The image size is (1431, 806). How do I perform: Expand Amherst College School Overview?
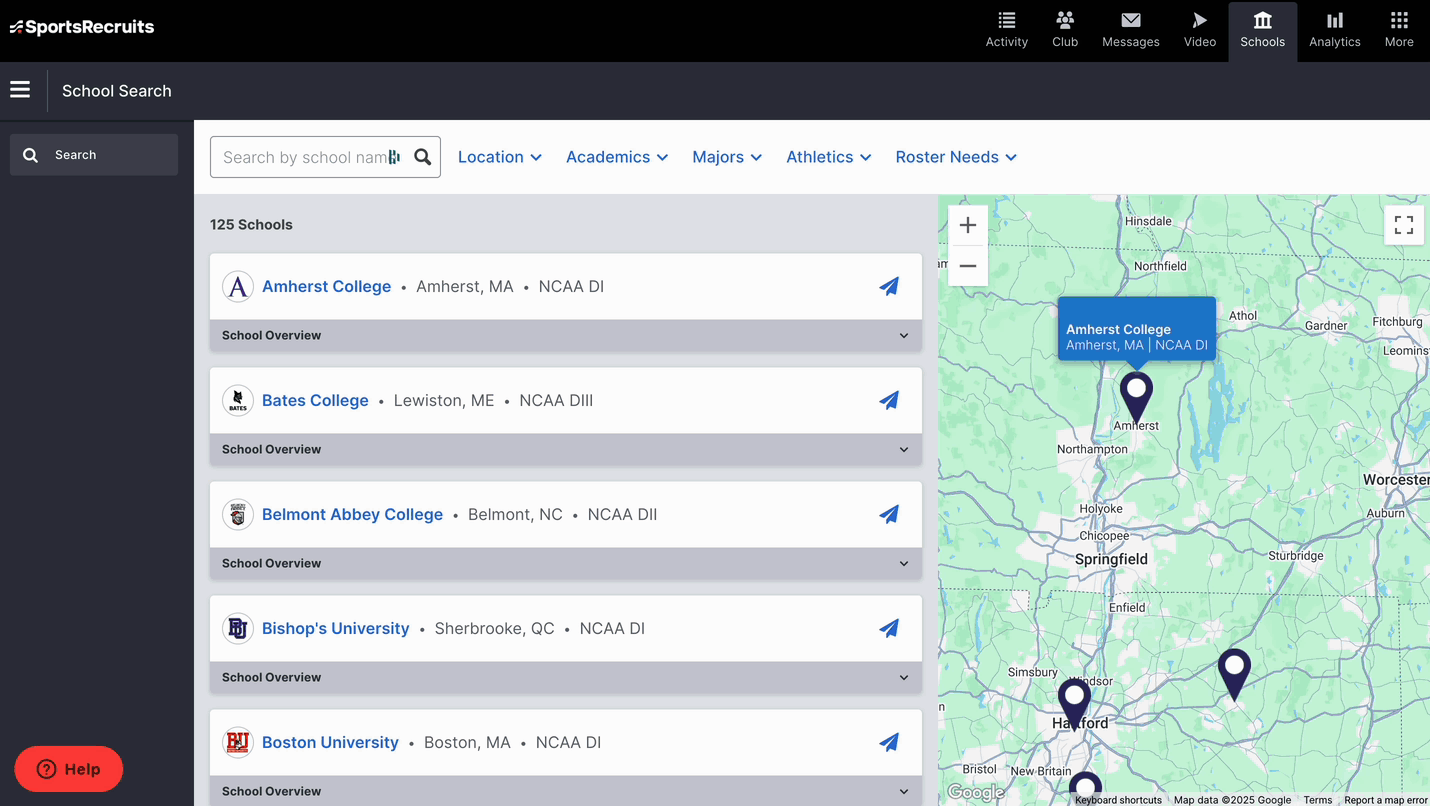coord(566,335)
